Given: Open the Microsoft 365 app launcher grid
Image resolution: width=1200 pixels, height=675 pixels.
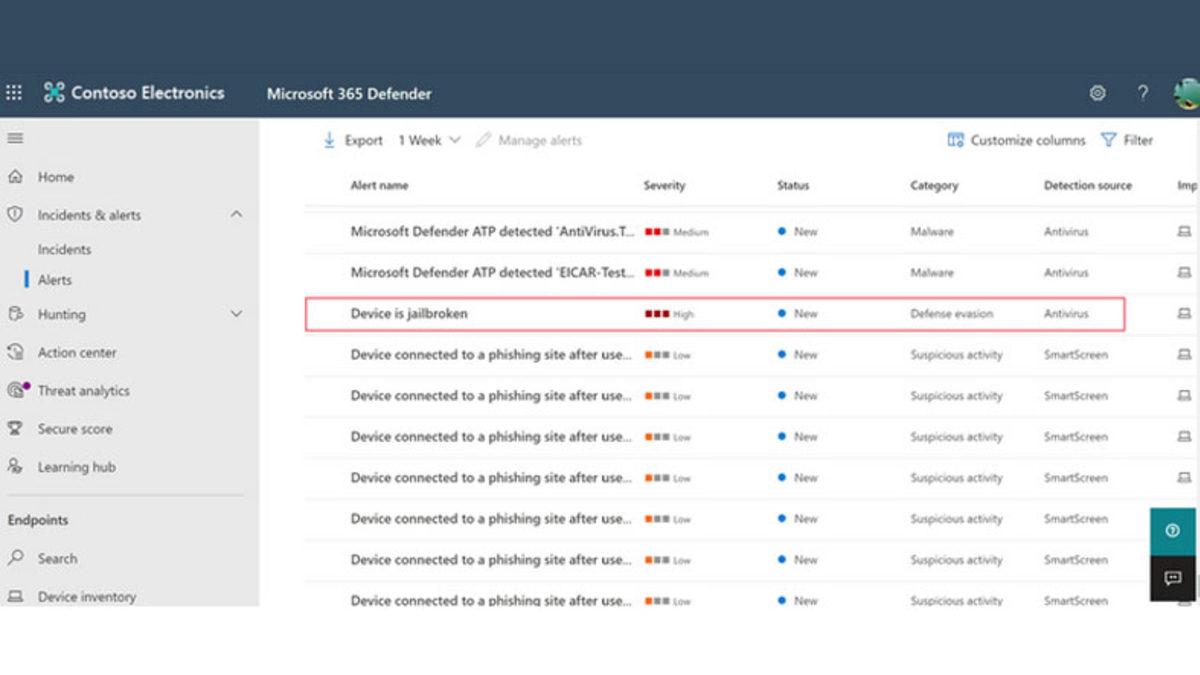Looking at the screenshot, I should [14, 92].
